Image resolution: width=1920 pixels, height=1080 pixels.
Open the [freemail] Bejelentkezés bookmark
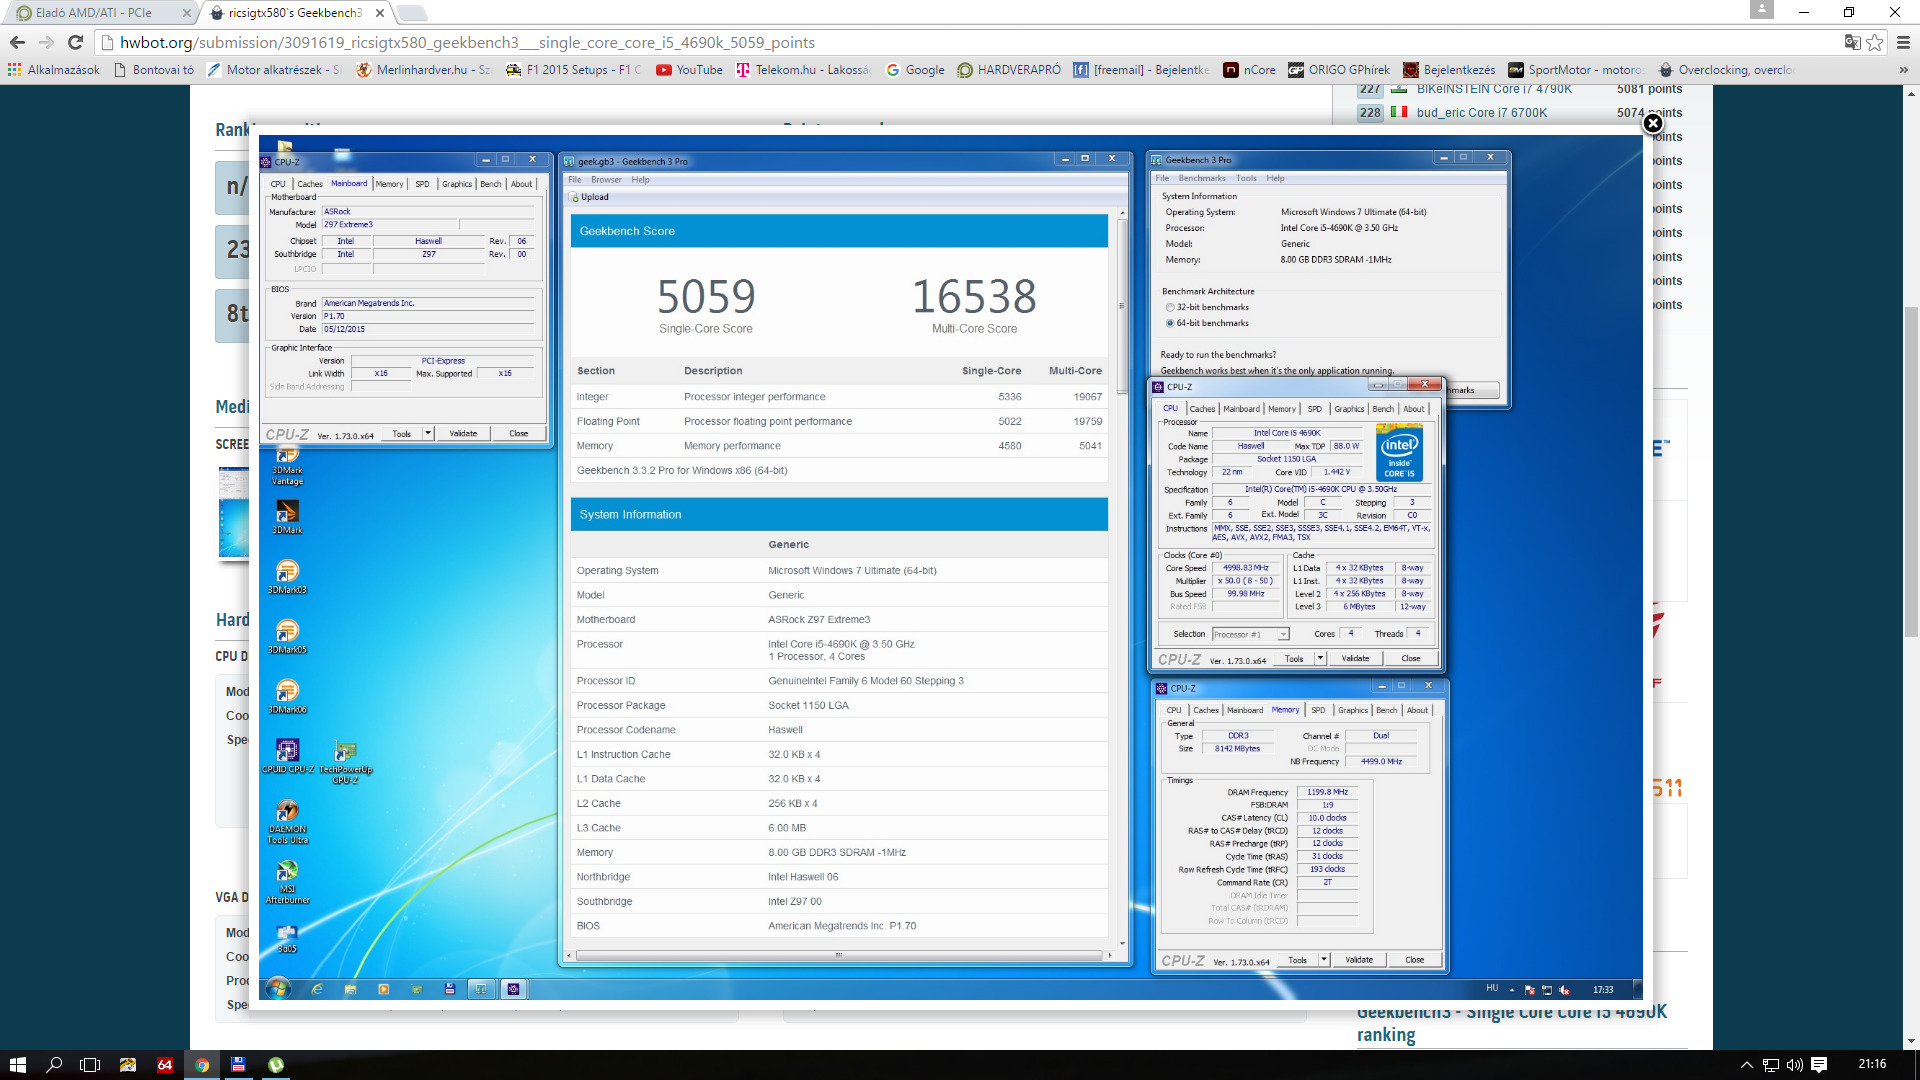pos(1141,70)
